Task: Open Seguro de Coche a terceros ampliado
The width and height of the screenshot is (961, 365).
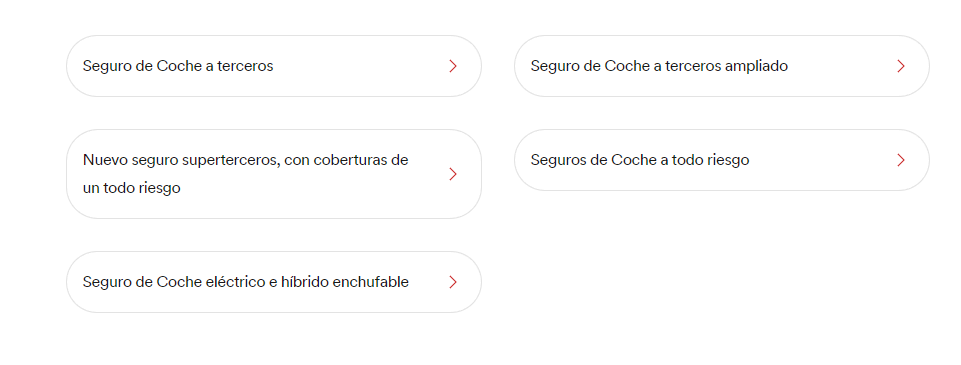Action: (x=722, y=66)
